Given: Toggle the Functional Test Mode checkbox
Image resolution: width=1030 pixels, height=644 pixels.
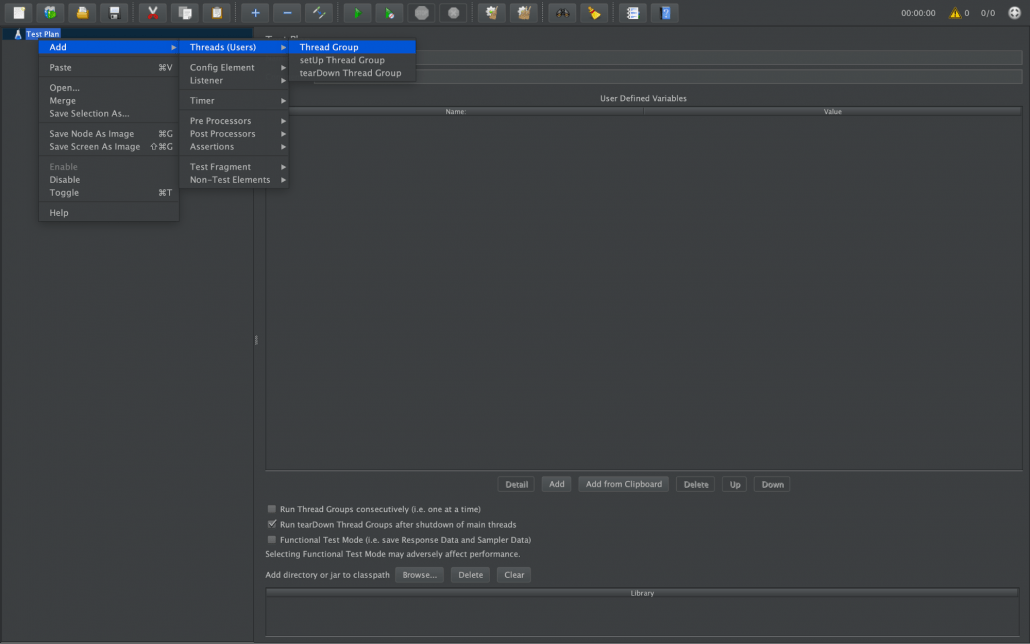Looking at the screenshot, I should point(272,539).
